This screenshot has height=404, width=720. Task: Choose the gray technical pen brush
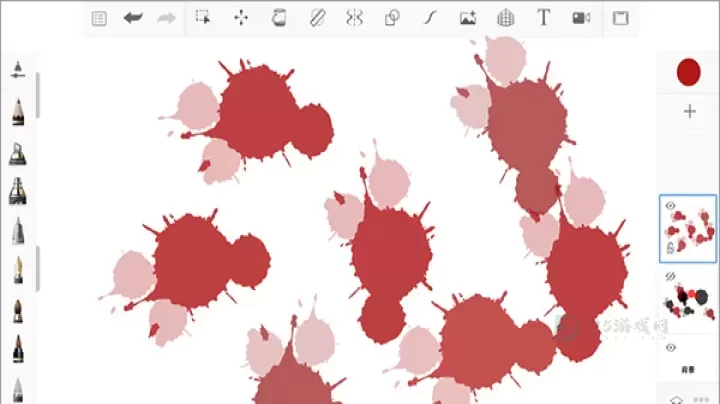pyautogui.click(x=18, y=231)
